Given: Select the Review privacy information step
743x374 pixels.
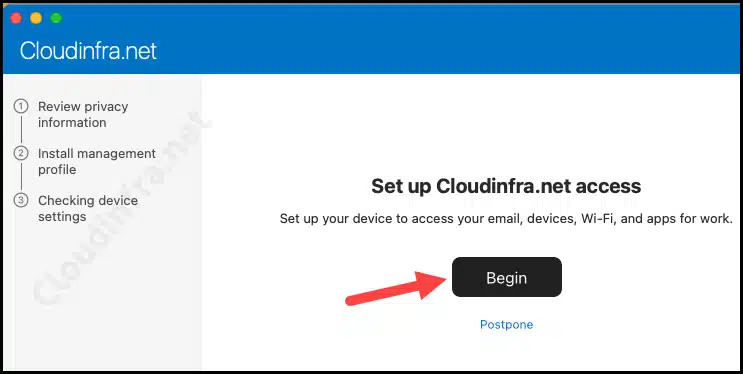Looking at the screenshot, I should coord(83,114).
